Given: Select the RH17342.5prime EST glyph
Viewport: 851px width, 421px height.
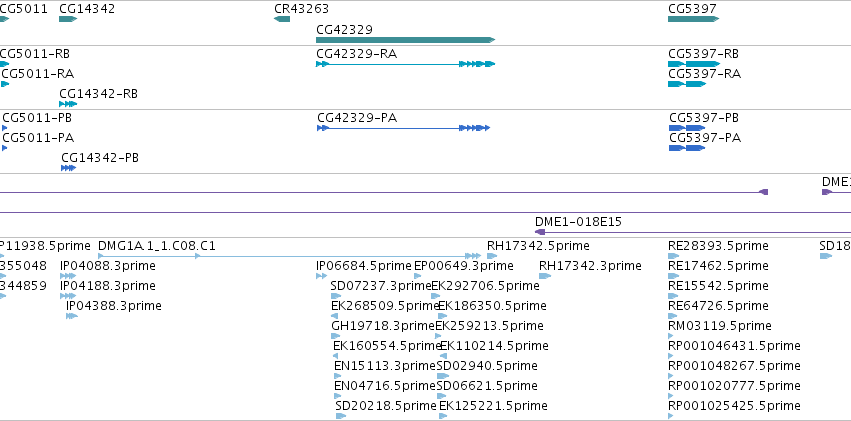Looking at the screenshot, I should [x=492, y=256].
